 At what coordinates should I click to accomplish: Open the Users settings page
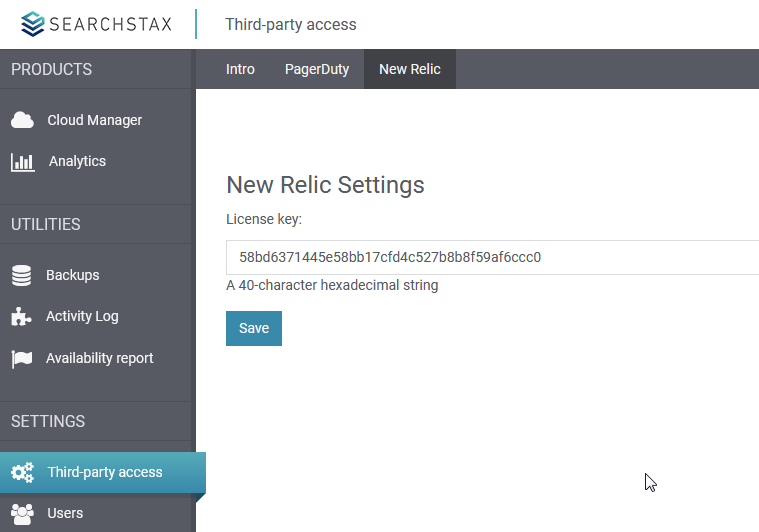65,513
